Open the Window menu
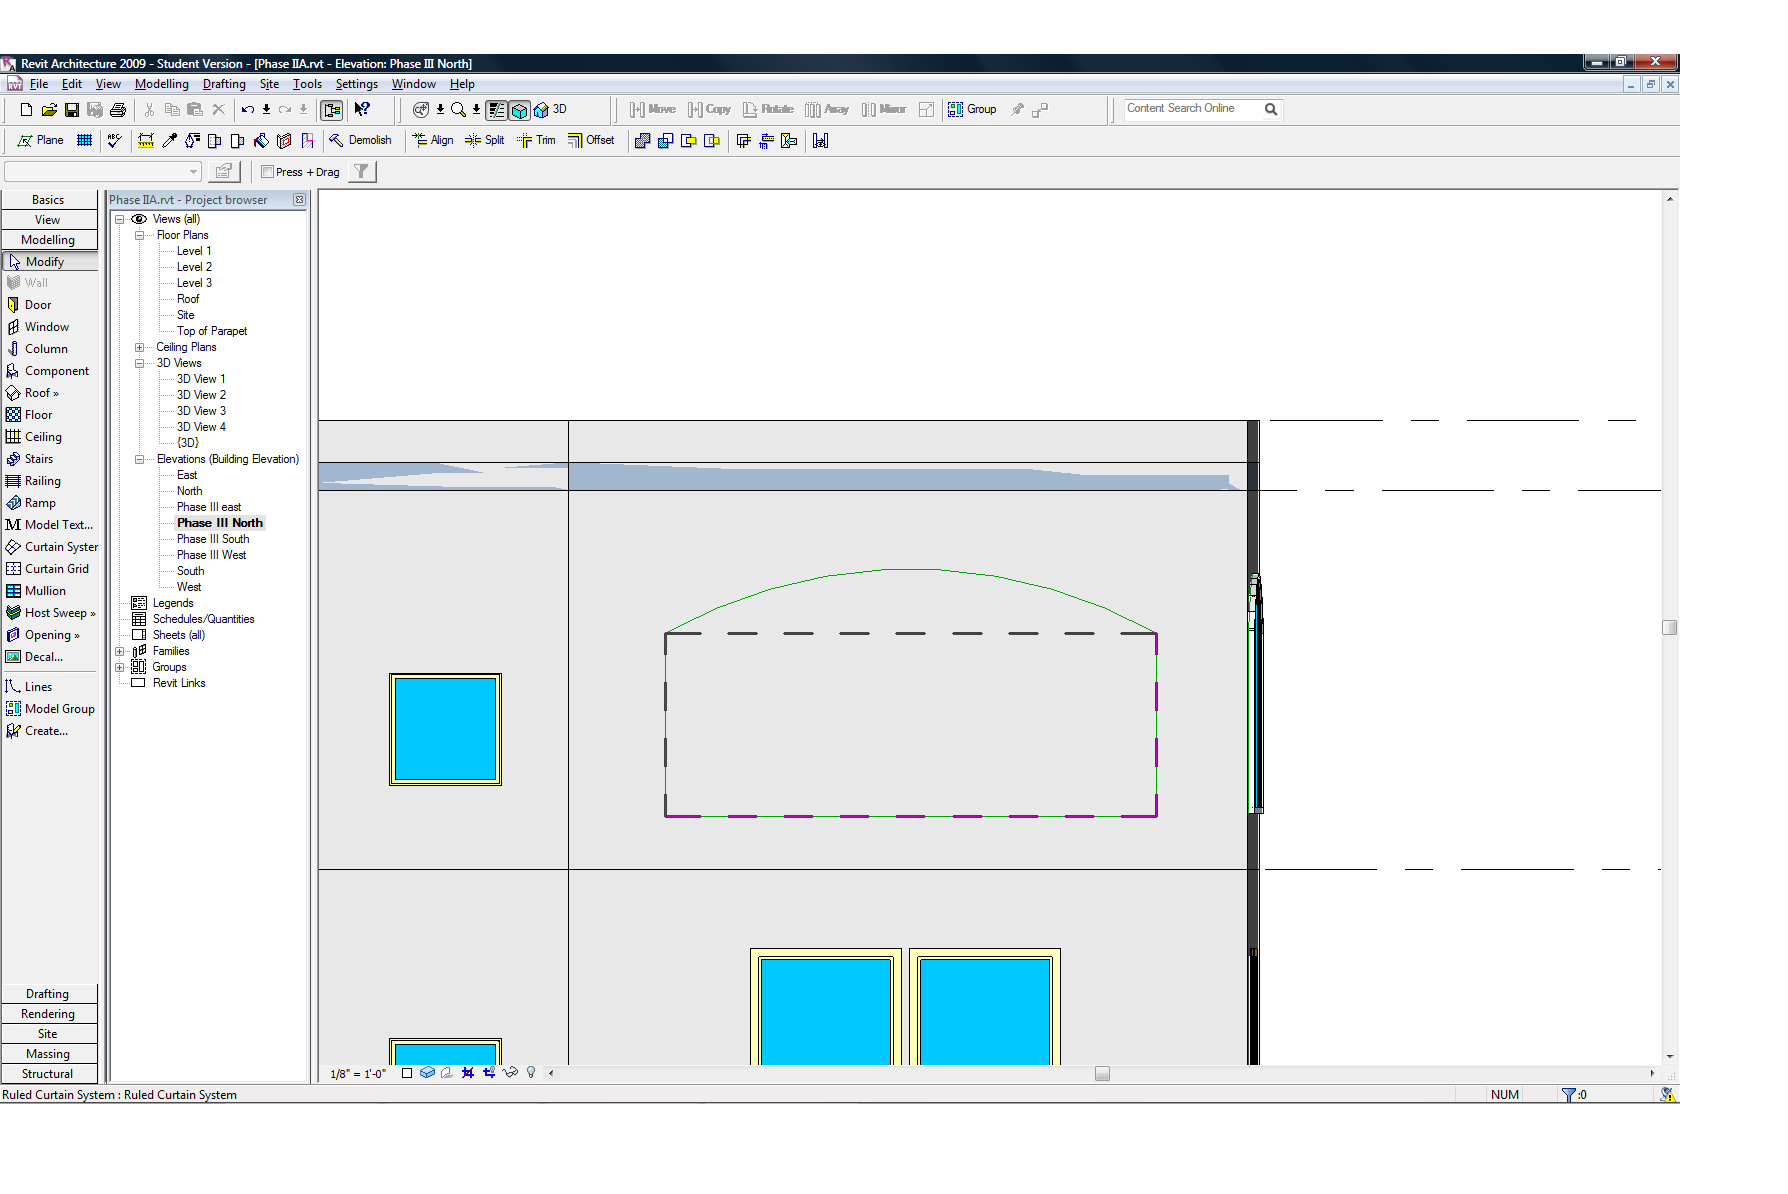 (x=414, y=84)
